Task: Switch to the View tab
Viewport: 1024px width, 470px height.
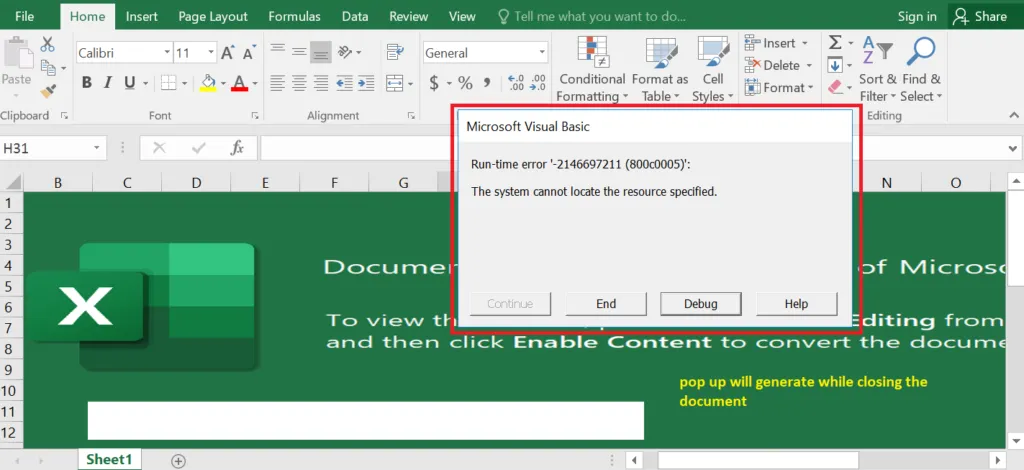Action: 462,16
